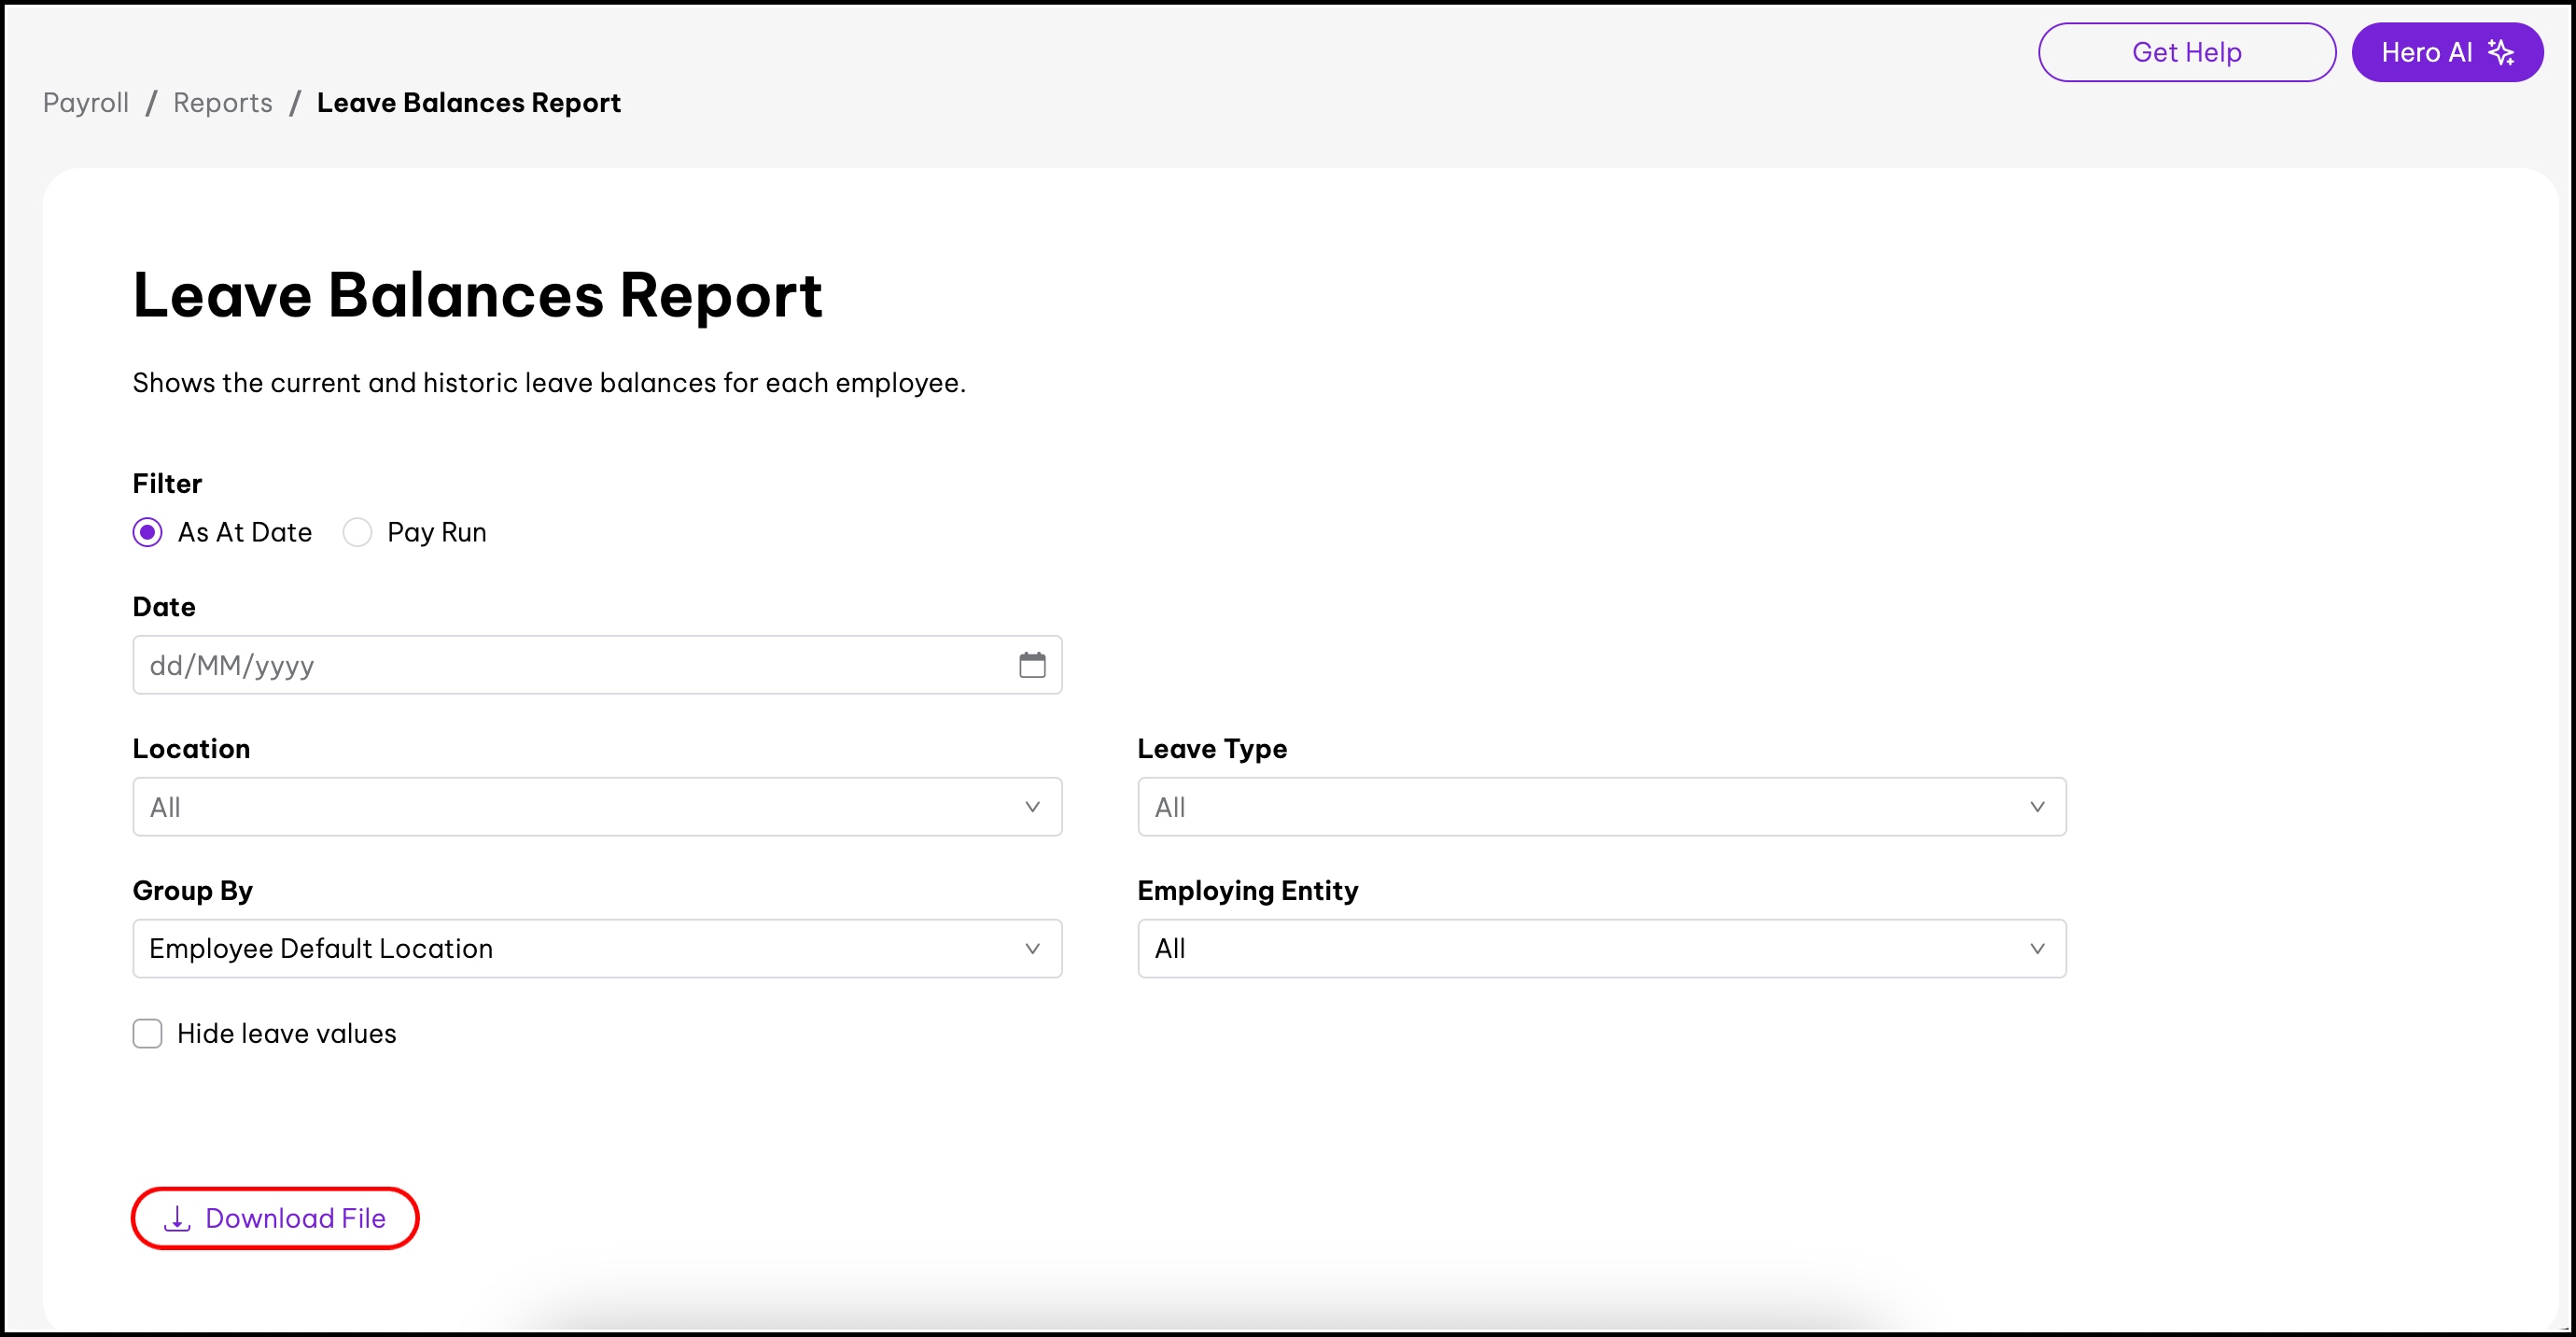Enable the Hide leave values checkbox
2576x1337 pixels.
point(147,1033)
